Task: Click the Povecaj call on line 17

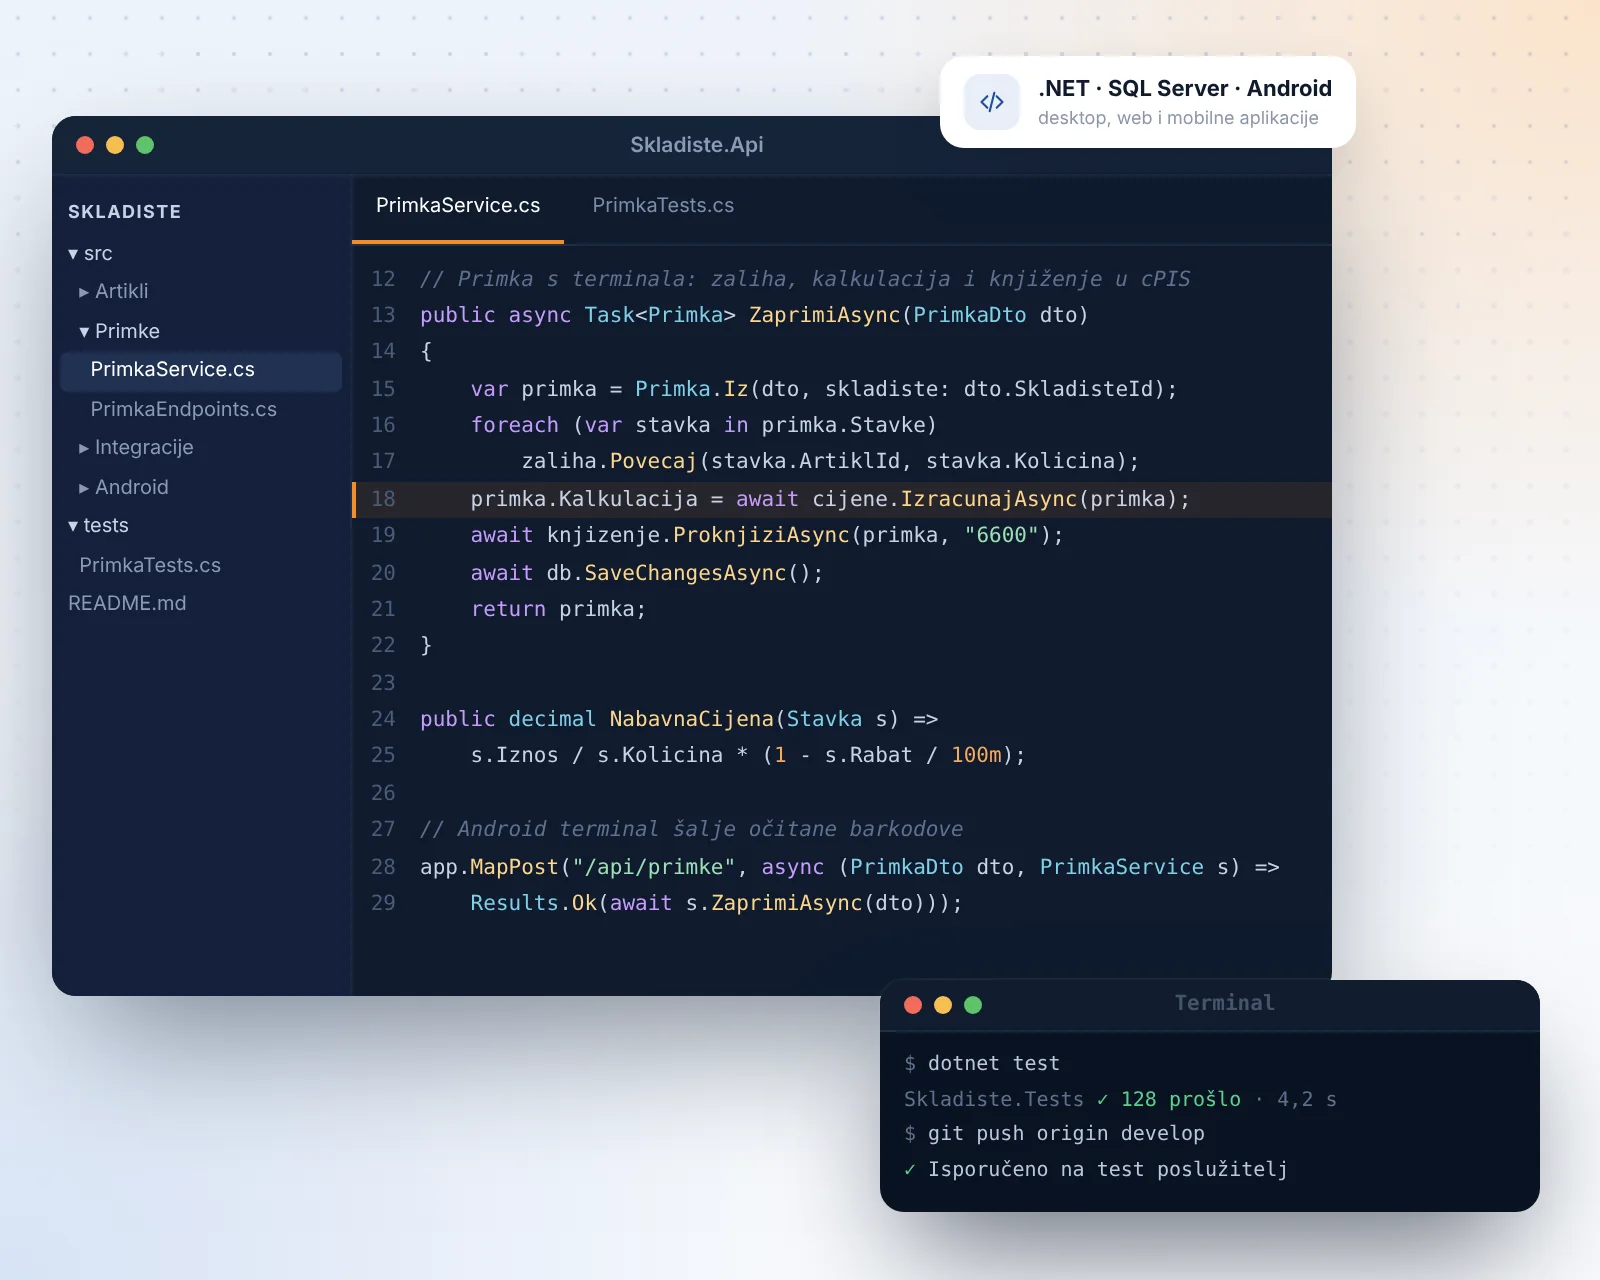Action: 653,461
